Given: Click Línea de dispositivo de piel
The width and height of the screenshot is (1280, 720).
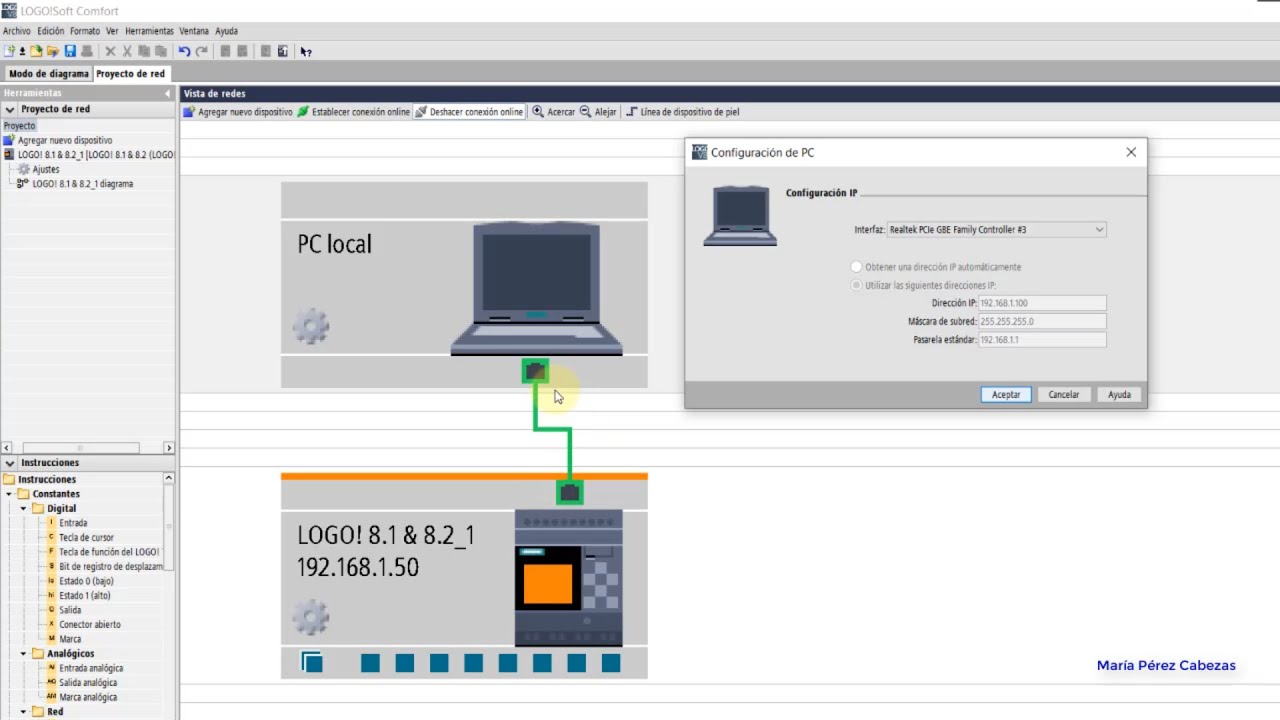Looking at the screenshot, I should 682,112.
